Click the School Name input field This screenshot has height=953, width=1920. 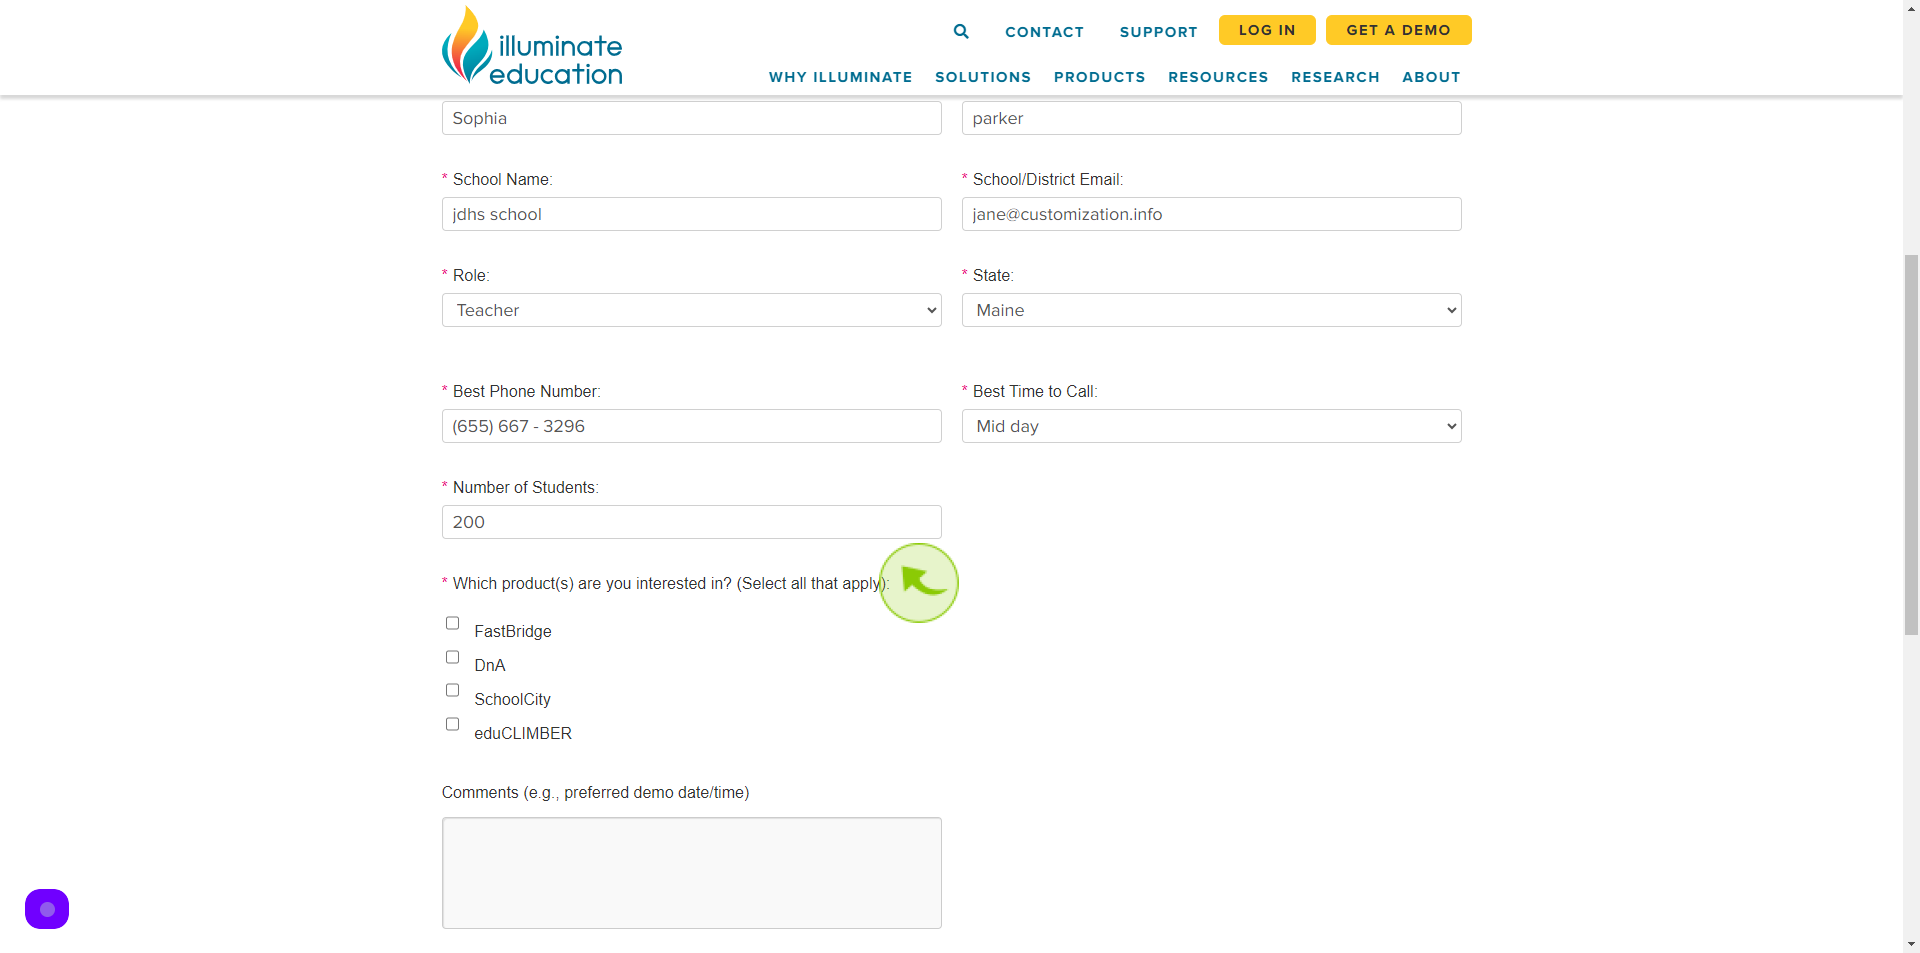692,214
